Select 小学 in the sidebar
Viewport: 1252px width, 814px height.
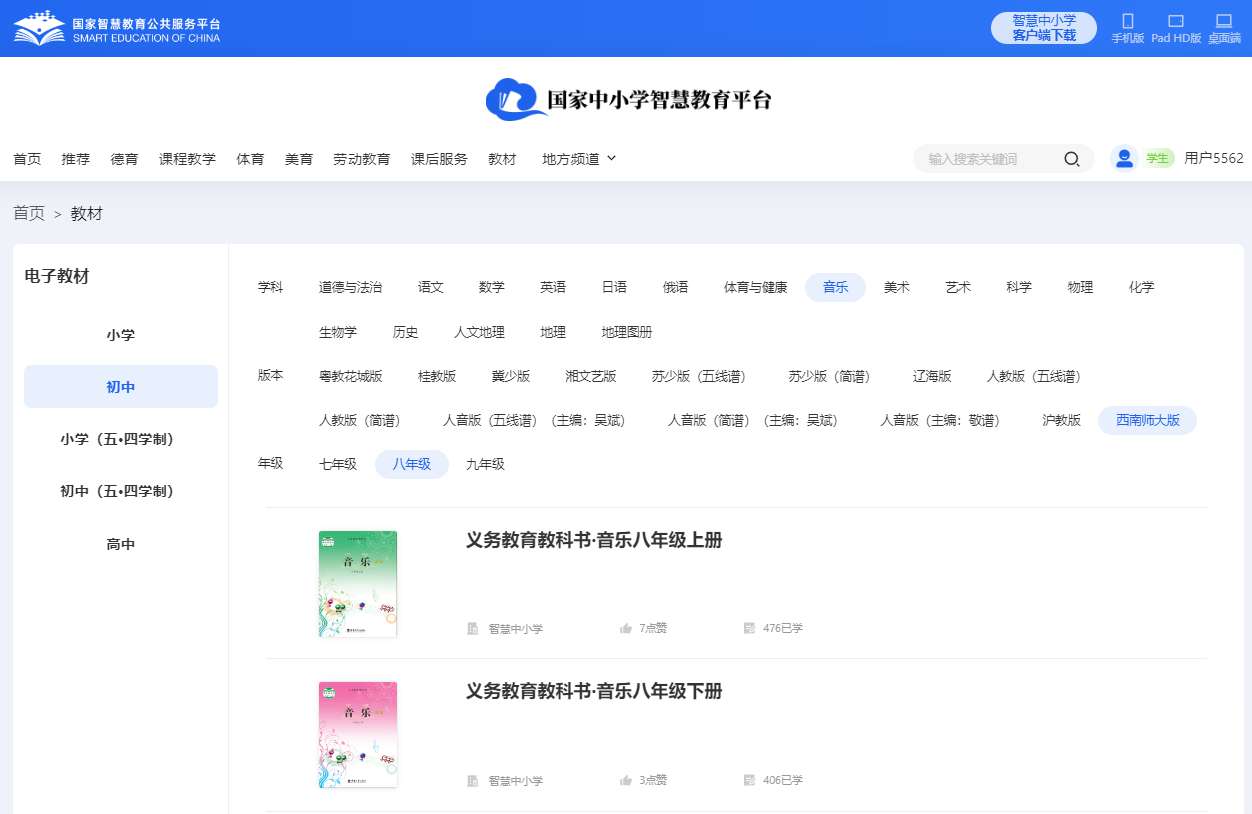pyautogui.click(x=121, y=335)
